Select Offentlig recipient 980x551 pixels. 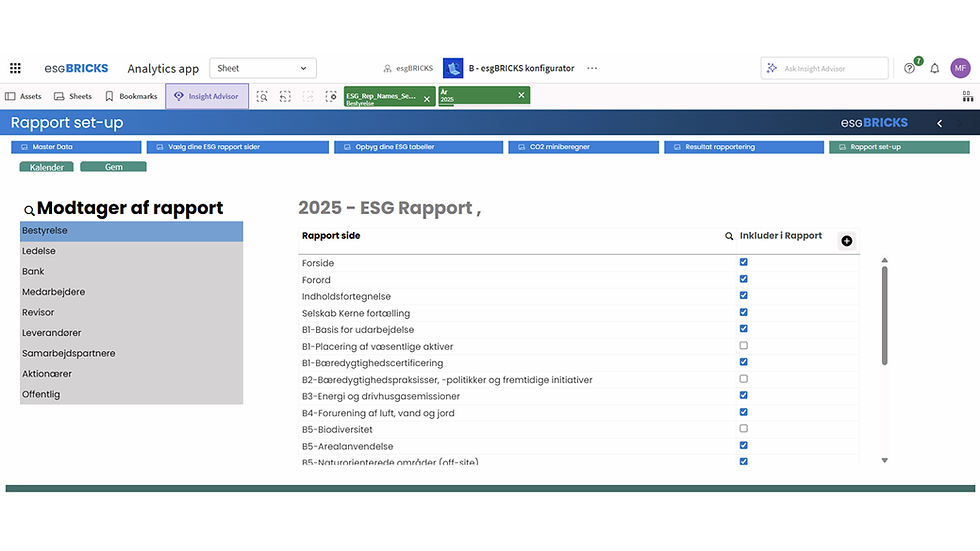pos(131,394)
